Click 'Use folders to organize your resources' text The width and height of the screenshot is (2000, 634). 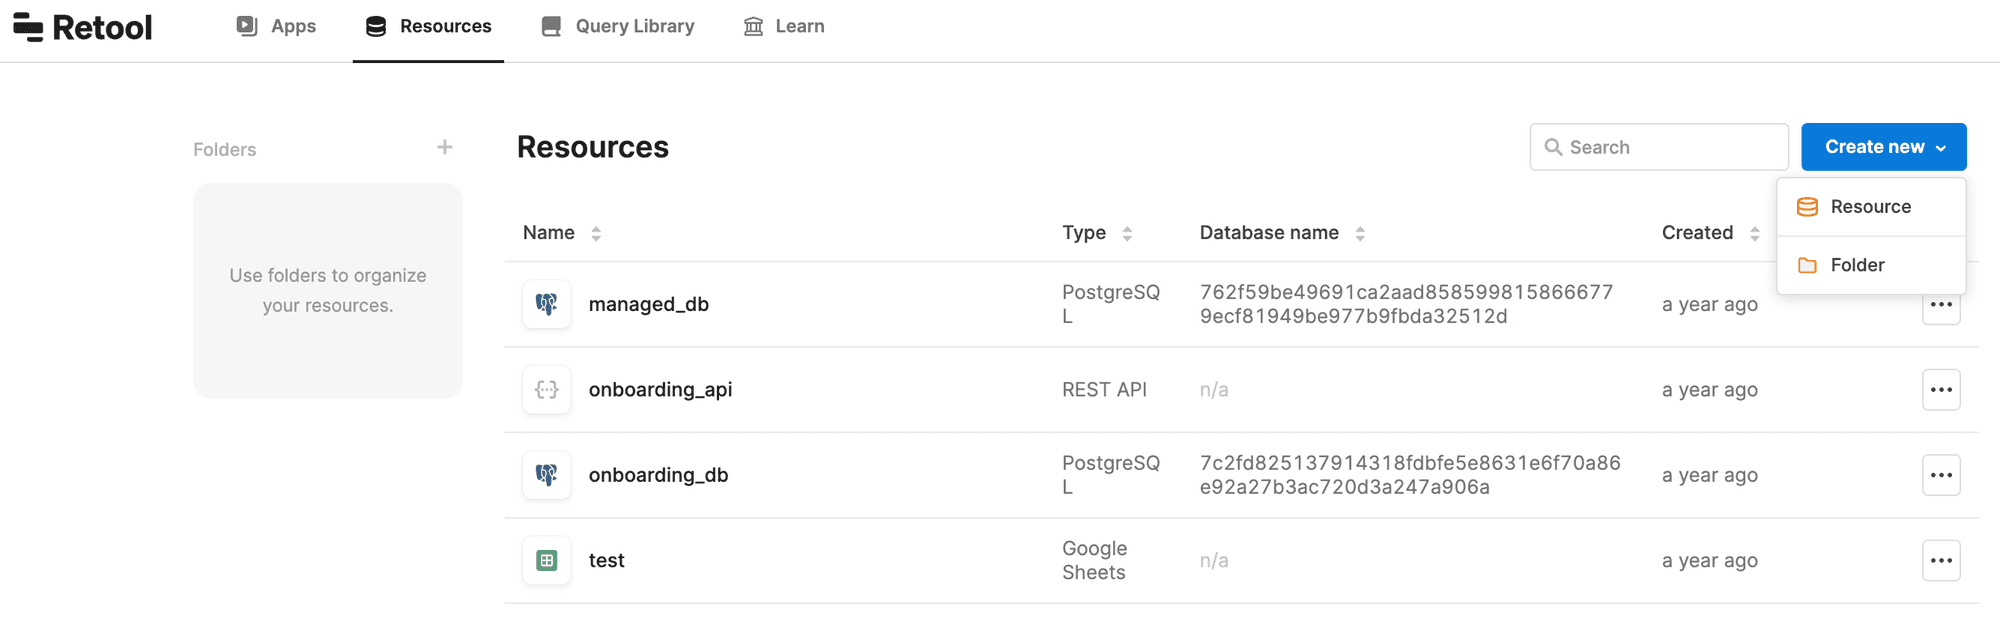click(x=328, y=290)
